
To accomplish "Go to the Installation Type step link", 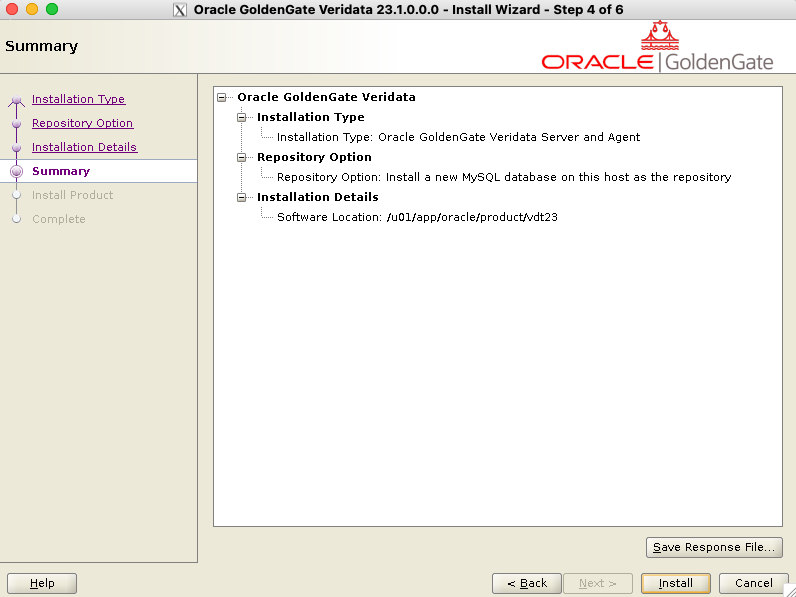I will pos(78,100).
